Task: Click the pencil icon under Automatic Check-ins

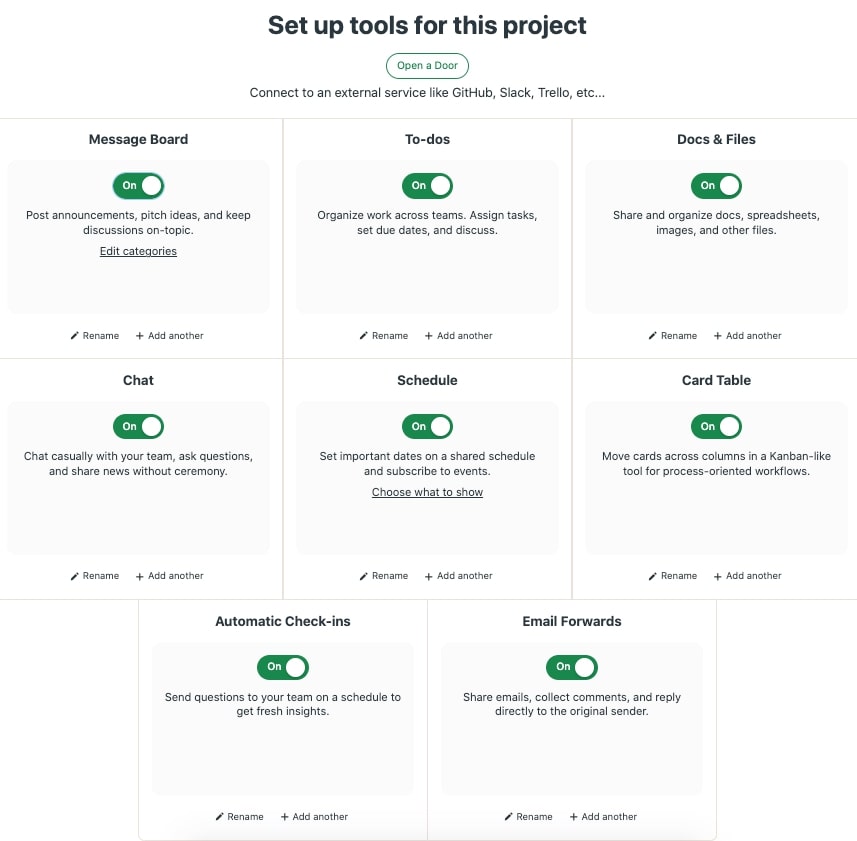Action: click(x=217, y=817)
